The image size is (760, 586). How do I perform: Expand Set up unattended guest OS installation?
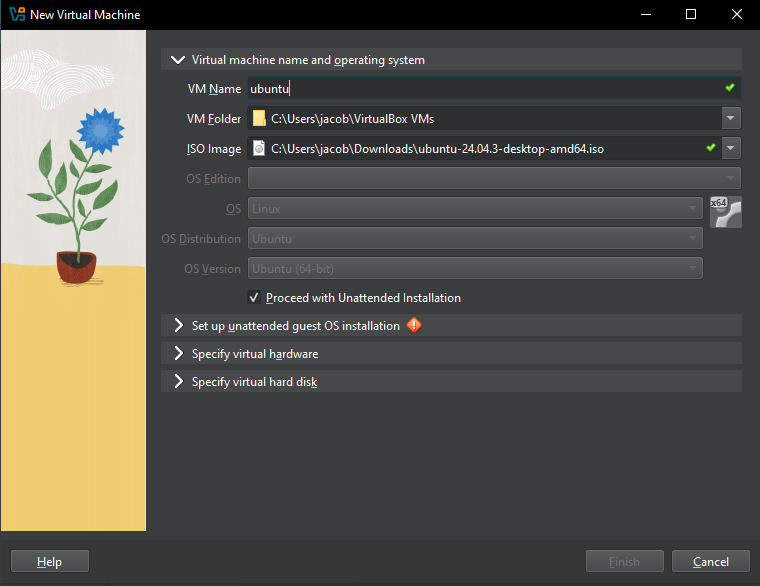coord(179,326)
